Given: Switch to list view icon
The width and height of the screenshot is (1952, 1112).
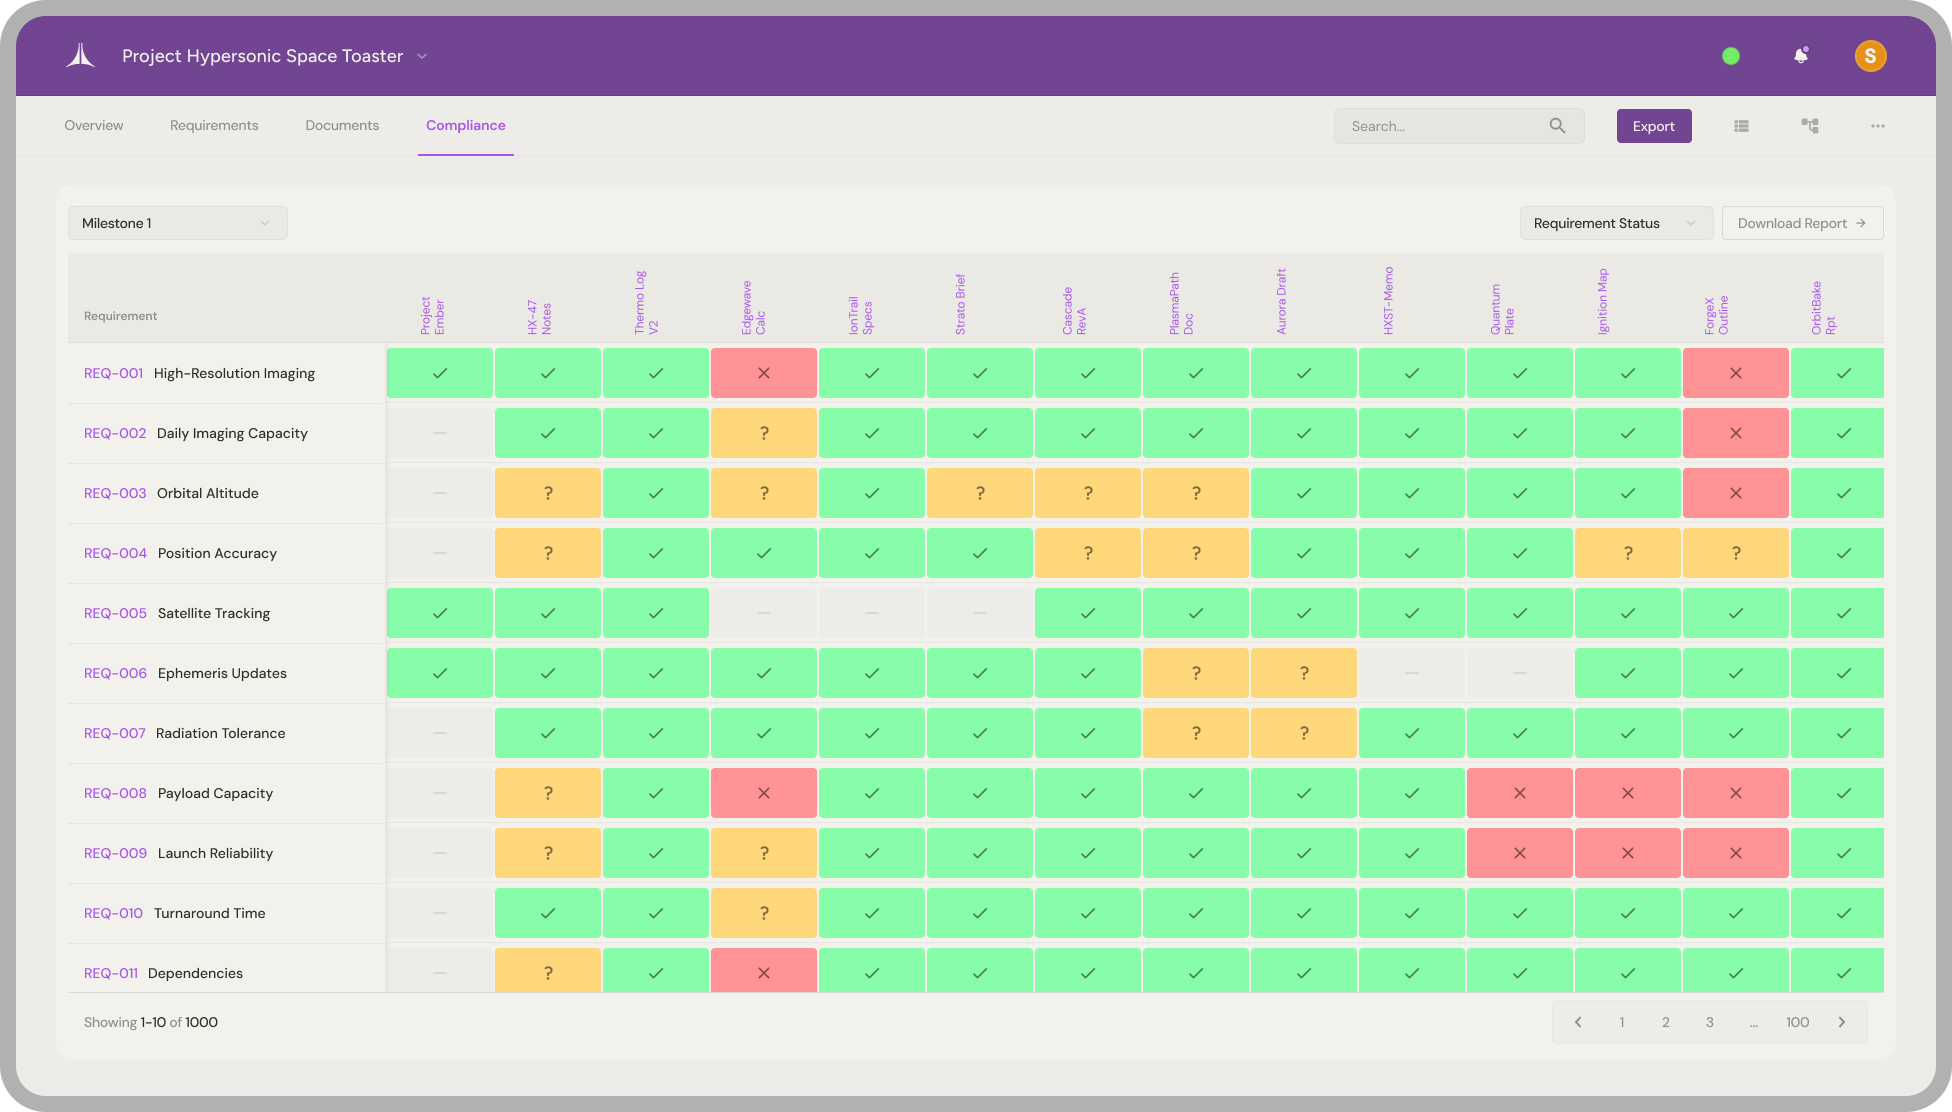Looking at the screenshot, I should (1741, 126).
